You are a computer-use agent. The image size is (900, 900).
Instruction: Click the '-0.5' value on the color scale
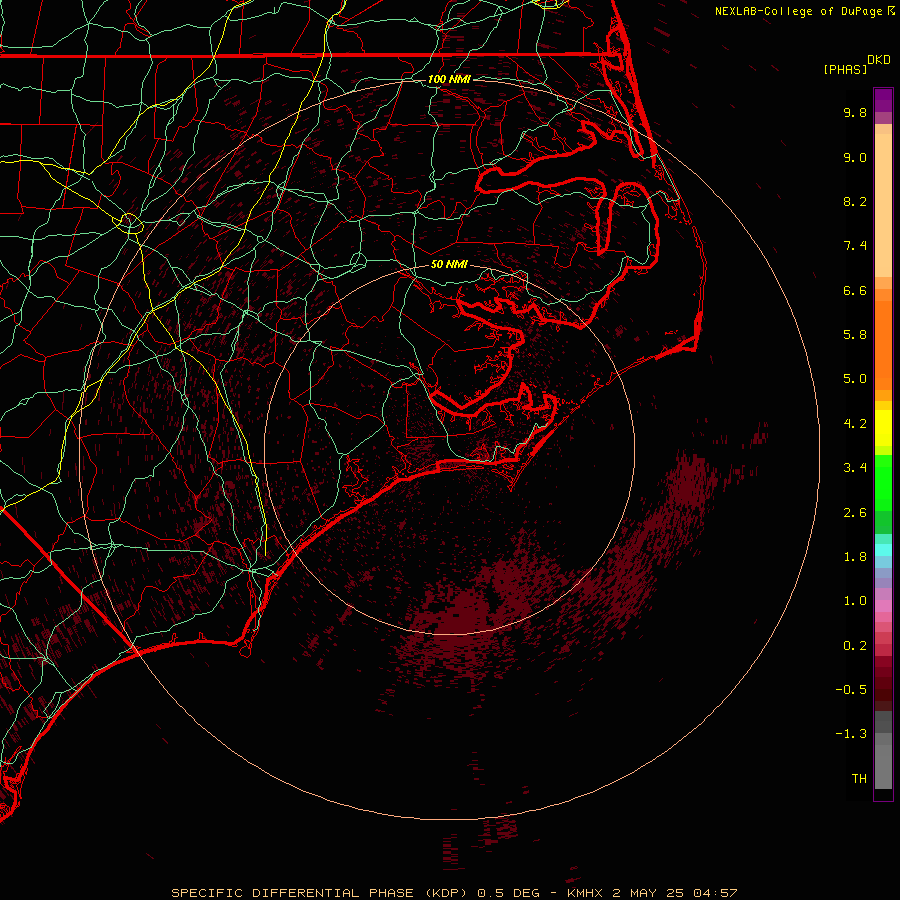pyautogui.click(x=851, y=690)
